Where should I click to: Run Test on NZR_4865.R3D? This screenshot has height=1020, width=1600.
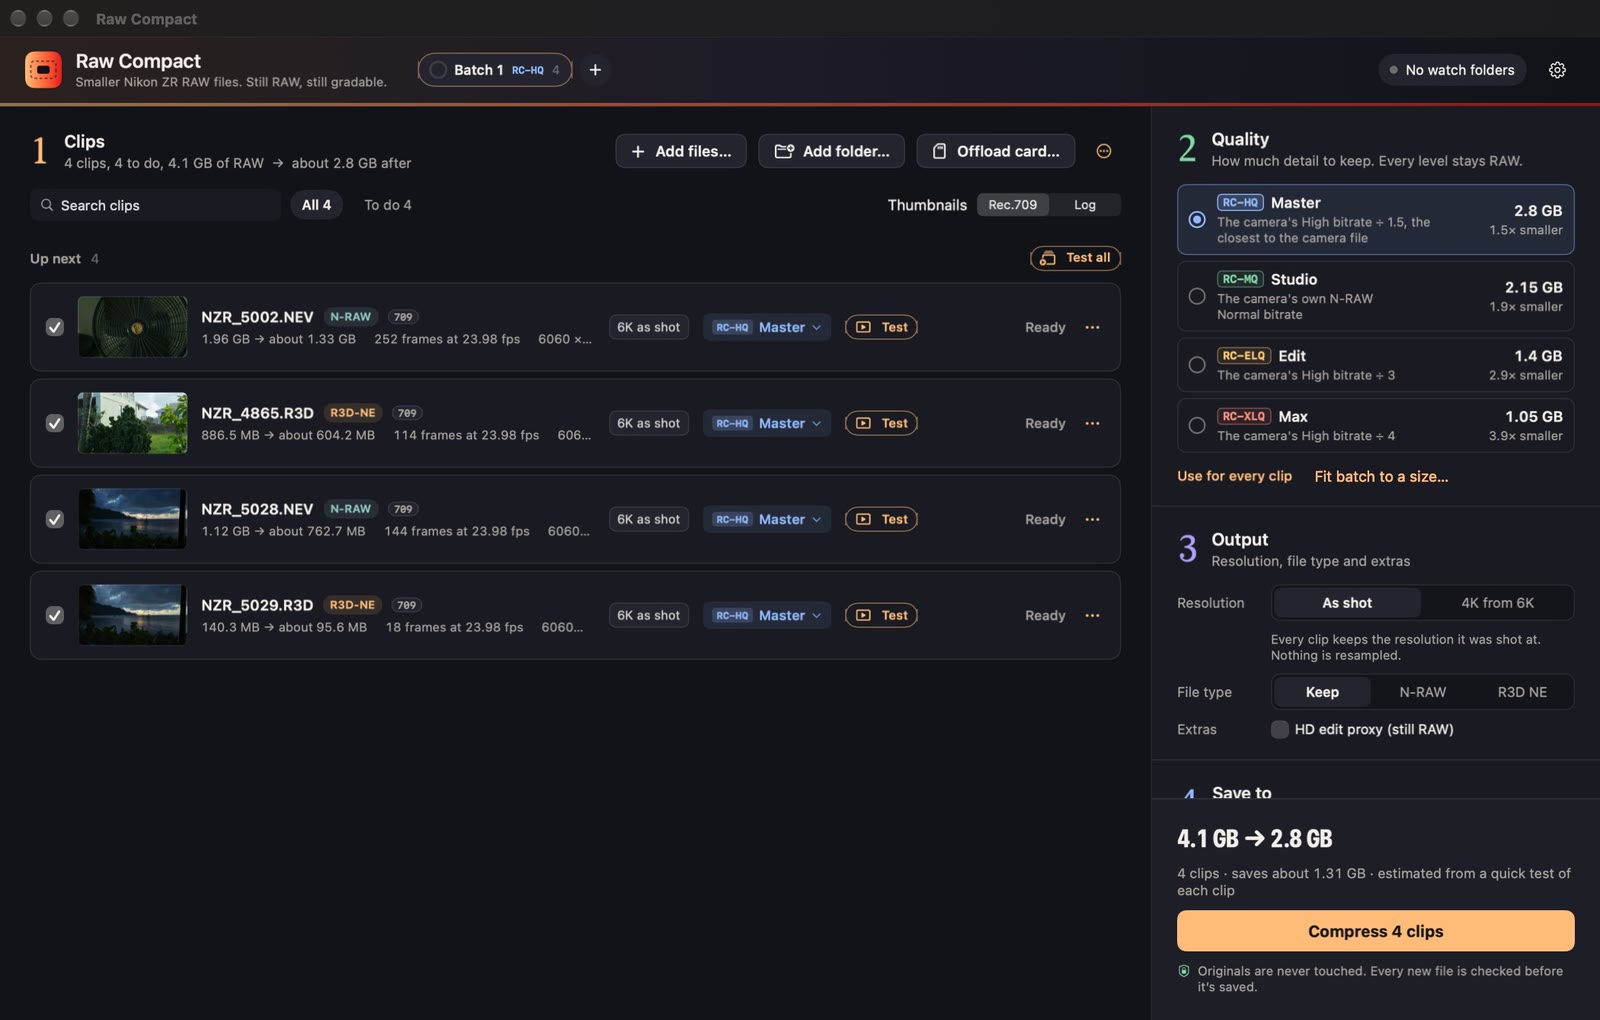coord(881,423)
